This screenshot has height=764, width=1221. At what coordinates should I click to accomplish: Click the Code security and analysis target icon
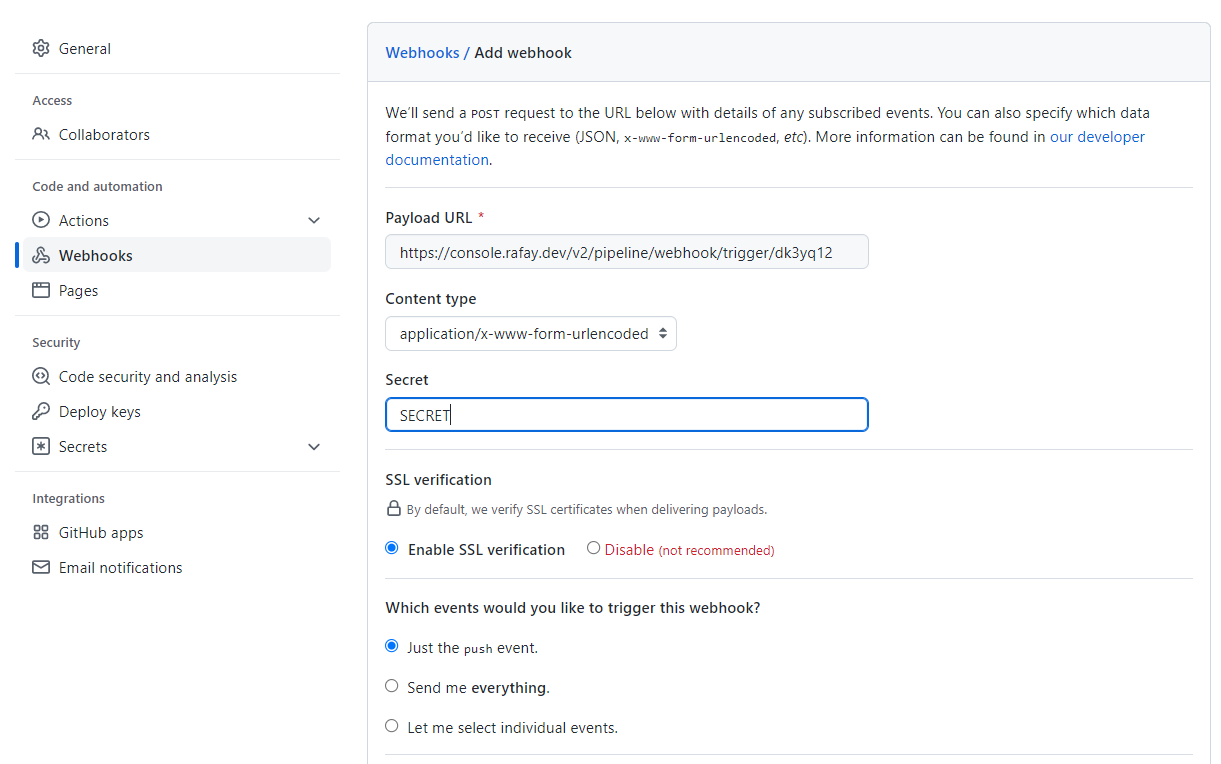(x=40, y=376)
